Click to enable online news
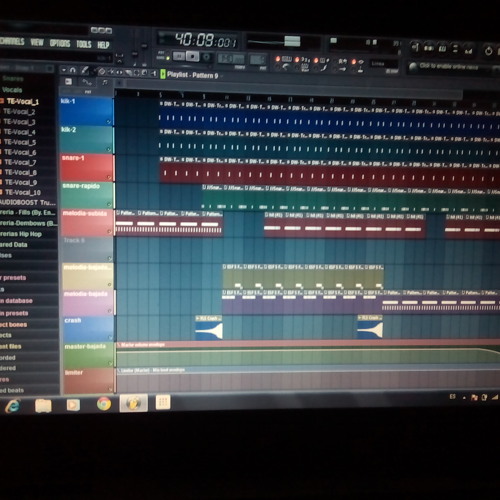The width and height of the screenshot is (500, 500). tap(448, 66)
